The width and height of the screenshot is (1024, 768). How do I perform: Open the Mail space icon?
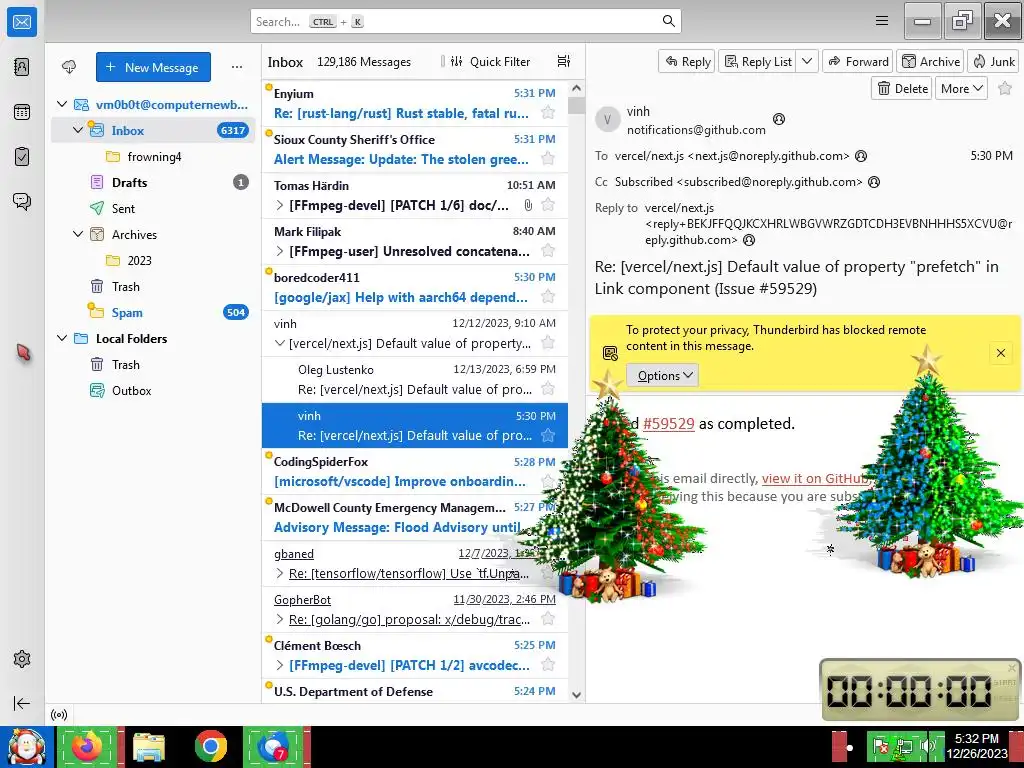tap(22, 22)
